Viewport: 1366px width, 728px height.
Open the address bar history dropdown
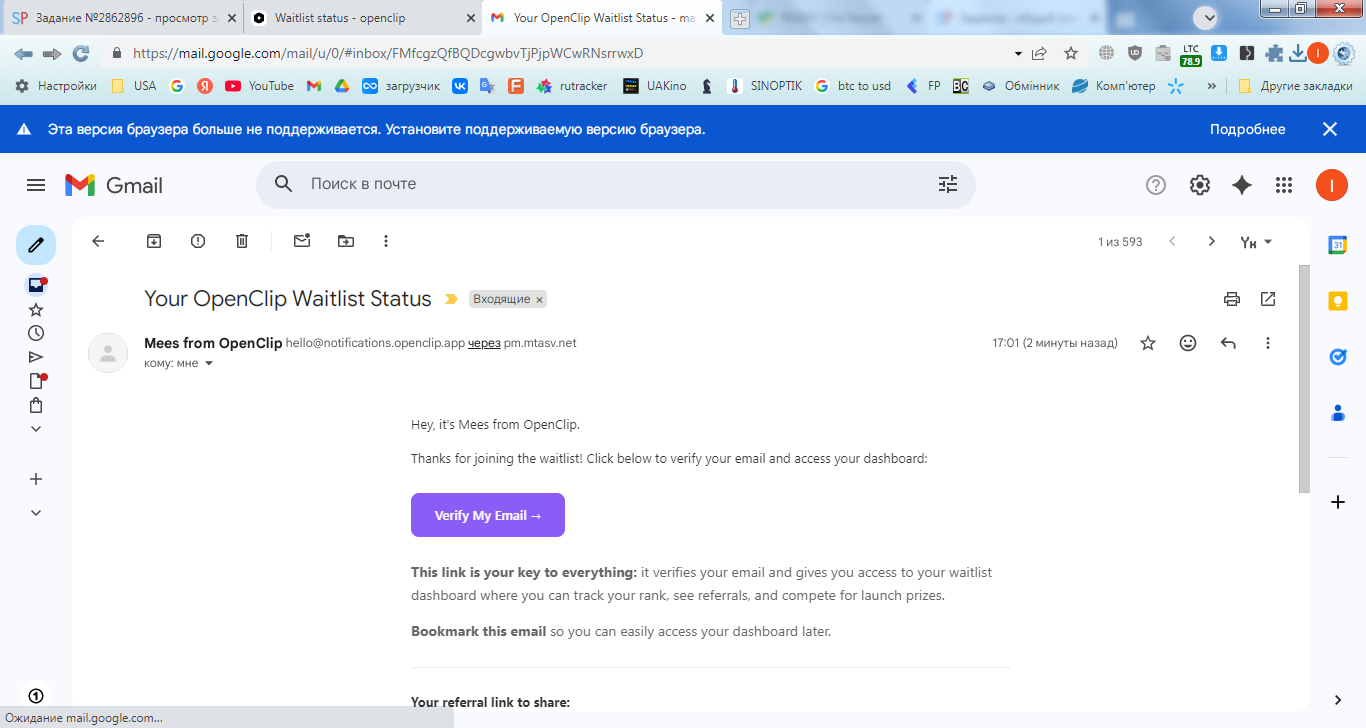point(1018,53)
